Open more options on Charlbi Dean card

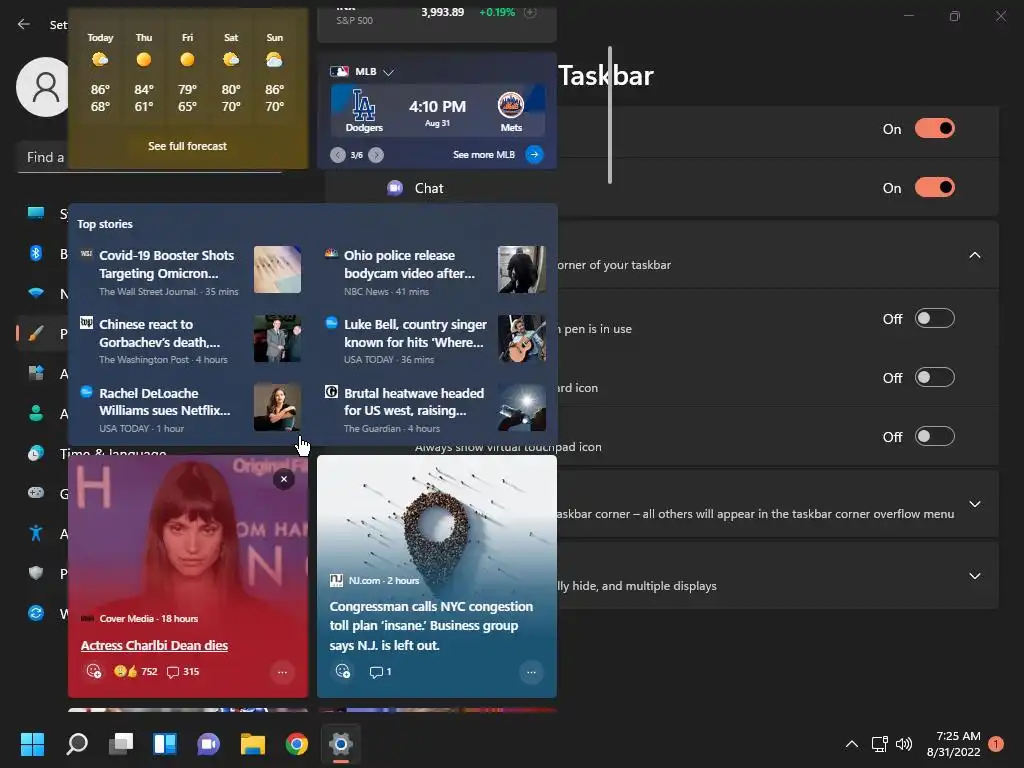pos(282,672)
